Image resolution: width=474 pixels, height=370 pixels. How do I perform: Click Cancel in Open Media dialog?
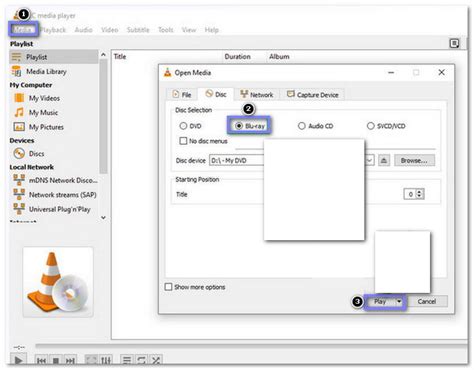(x=427, y=301)
